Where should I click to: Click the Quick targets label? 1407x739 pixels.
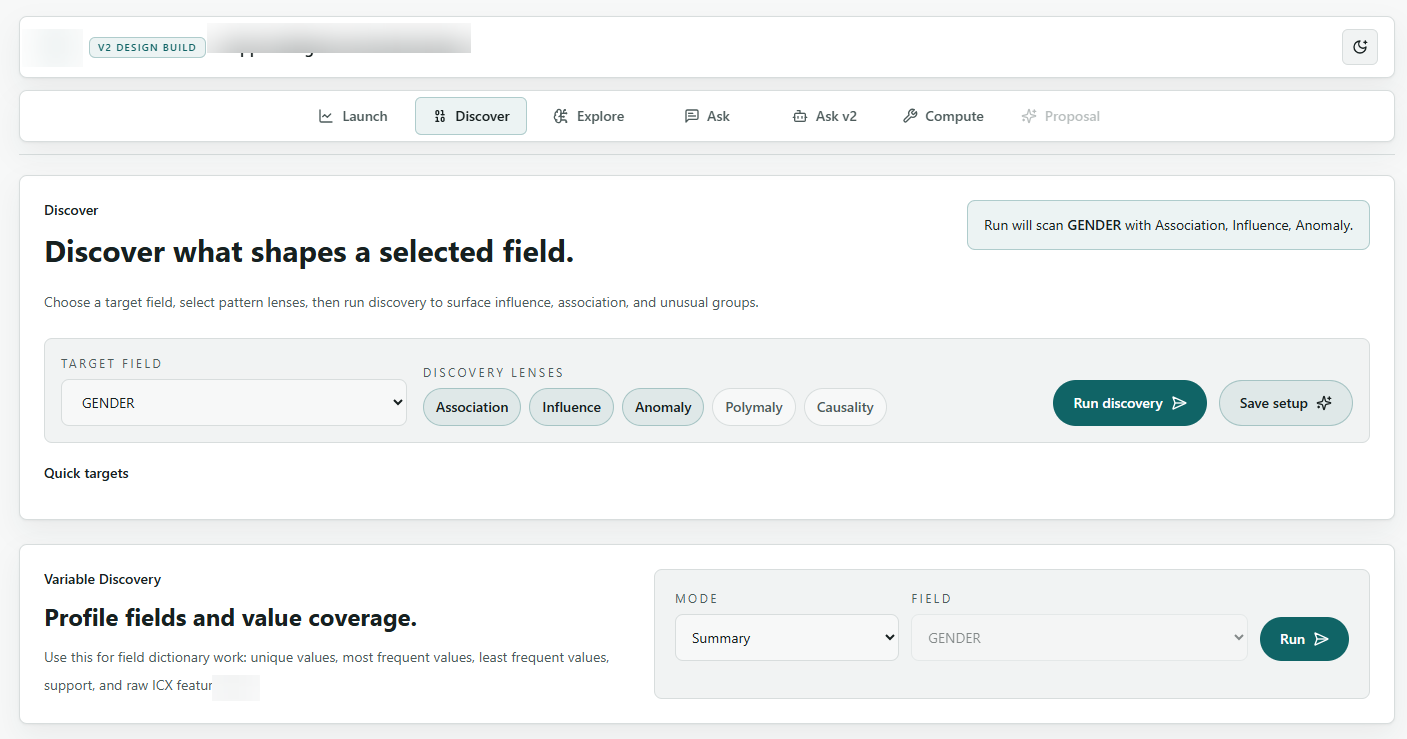pos(86,473)
